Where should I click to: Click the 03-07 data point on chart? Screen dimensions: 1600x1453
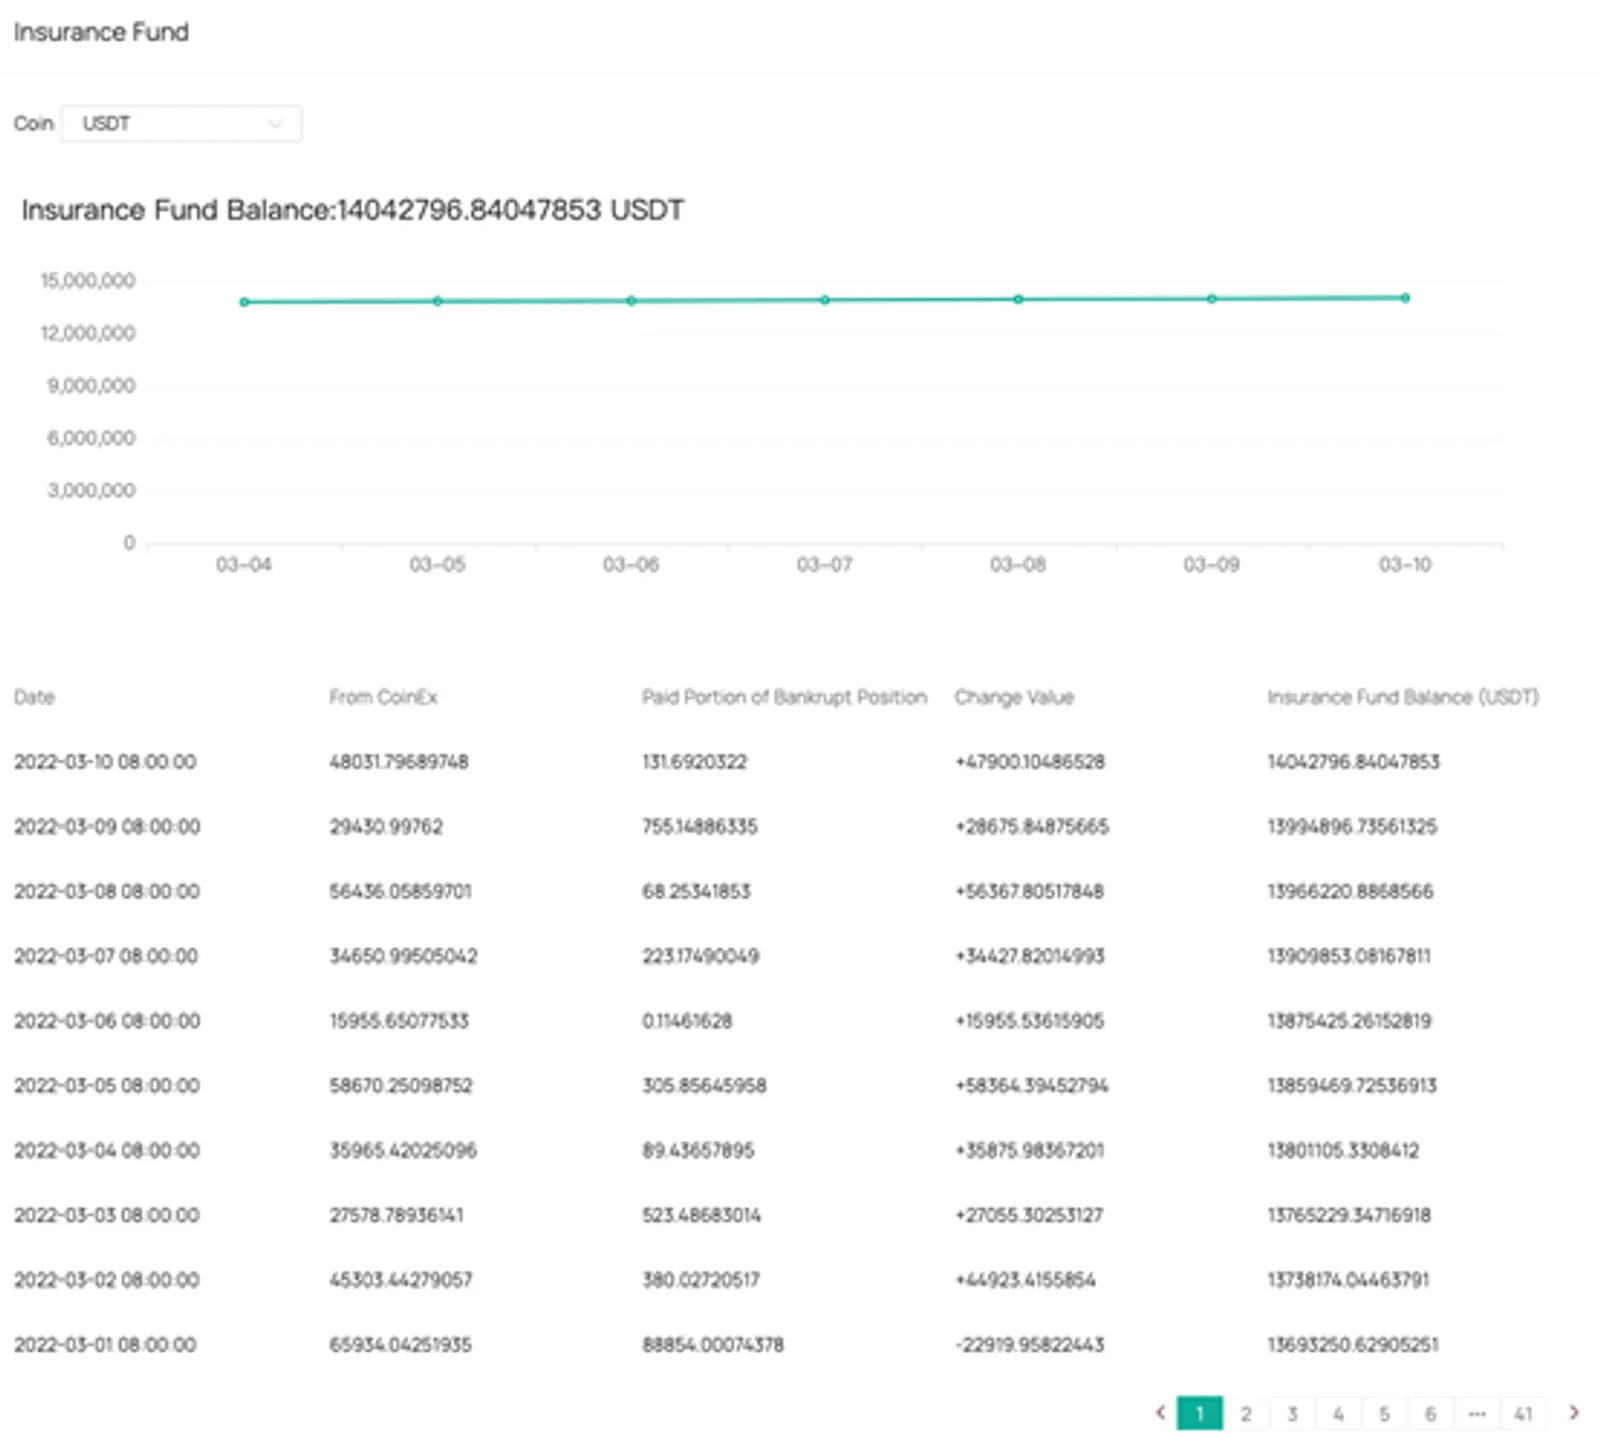tap(825, 300)
